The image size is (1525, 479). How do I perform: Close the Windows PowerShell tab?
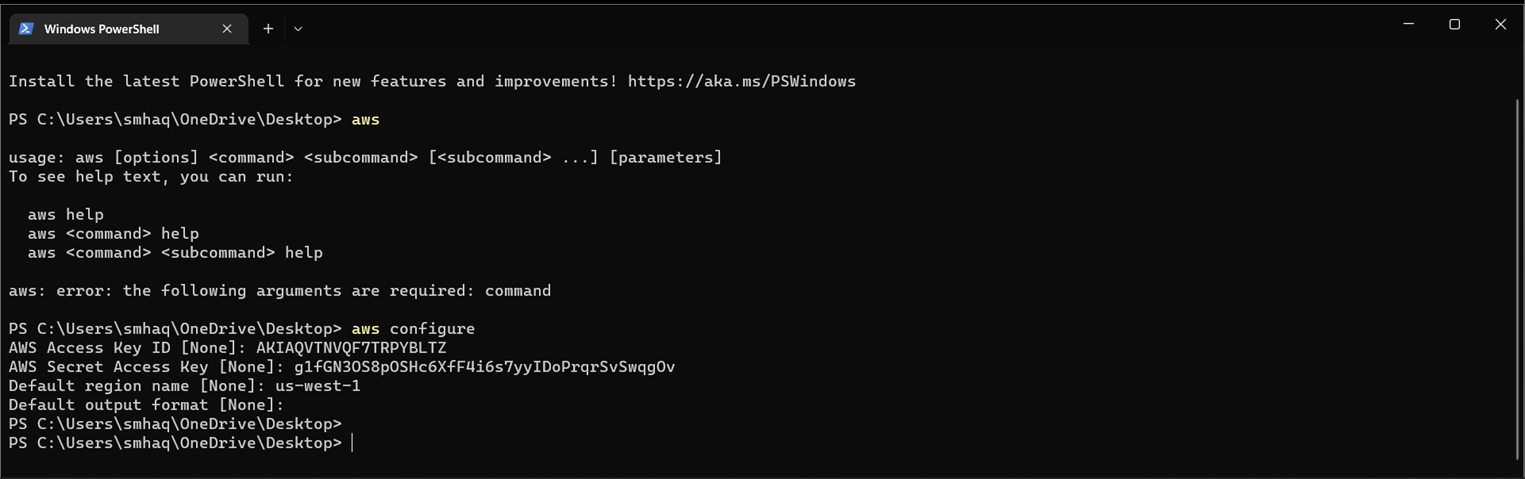(x=227, y=29)
